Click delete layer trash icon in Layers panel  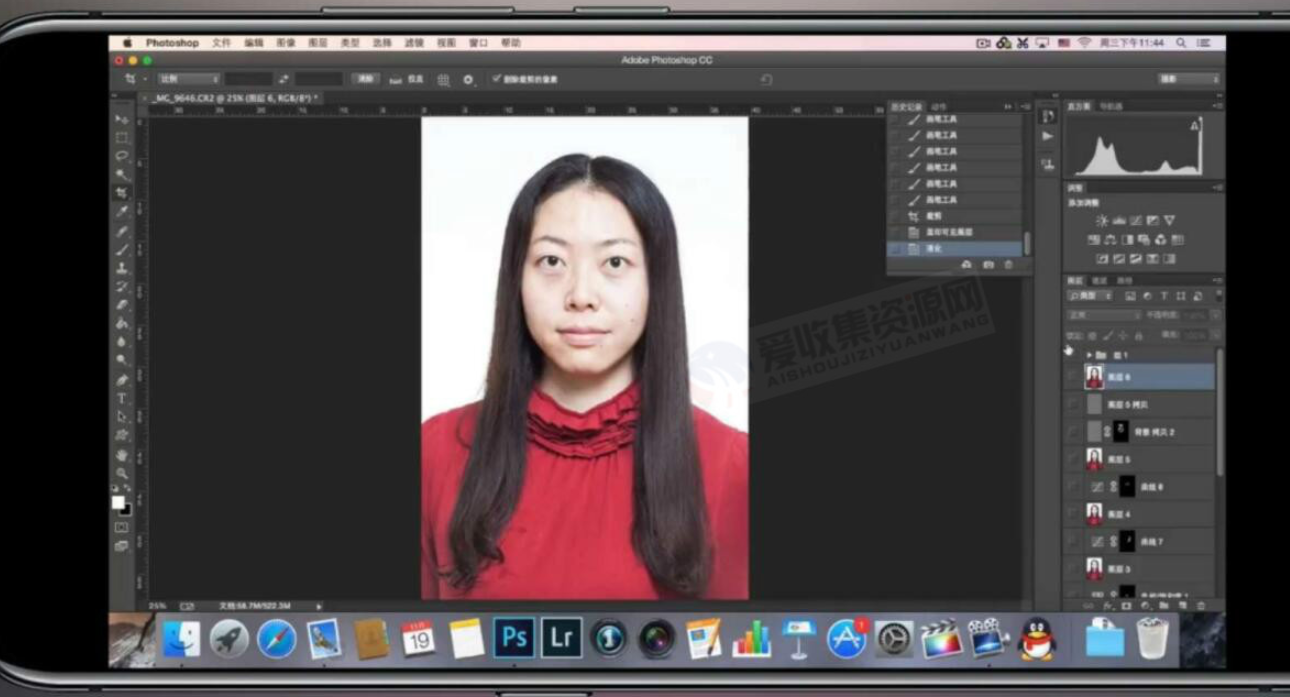[1202, 605]
